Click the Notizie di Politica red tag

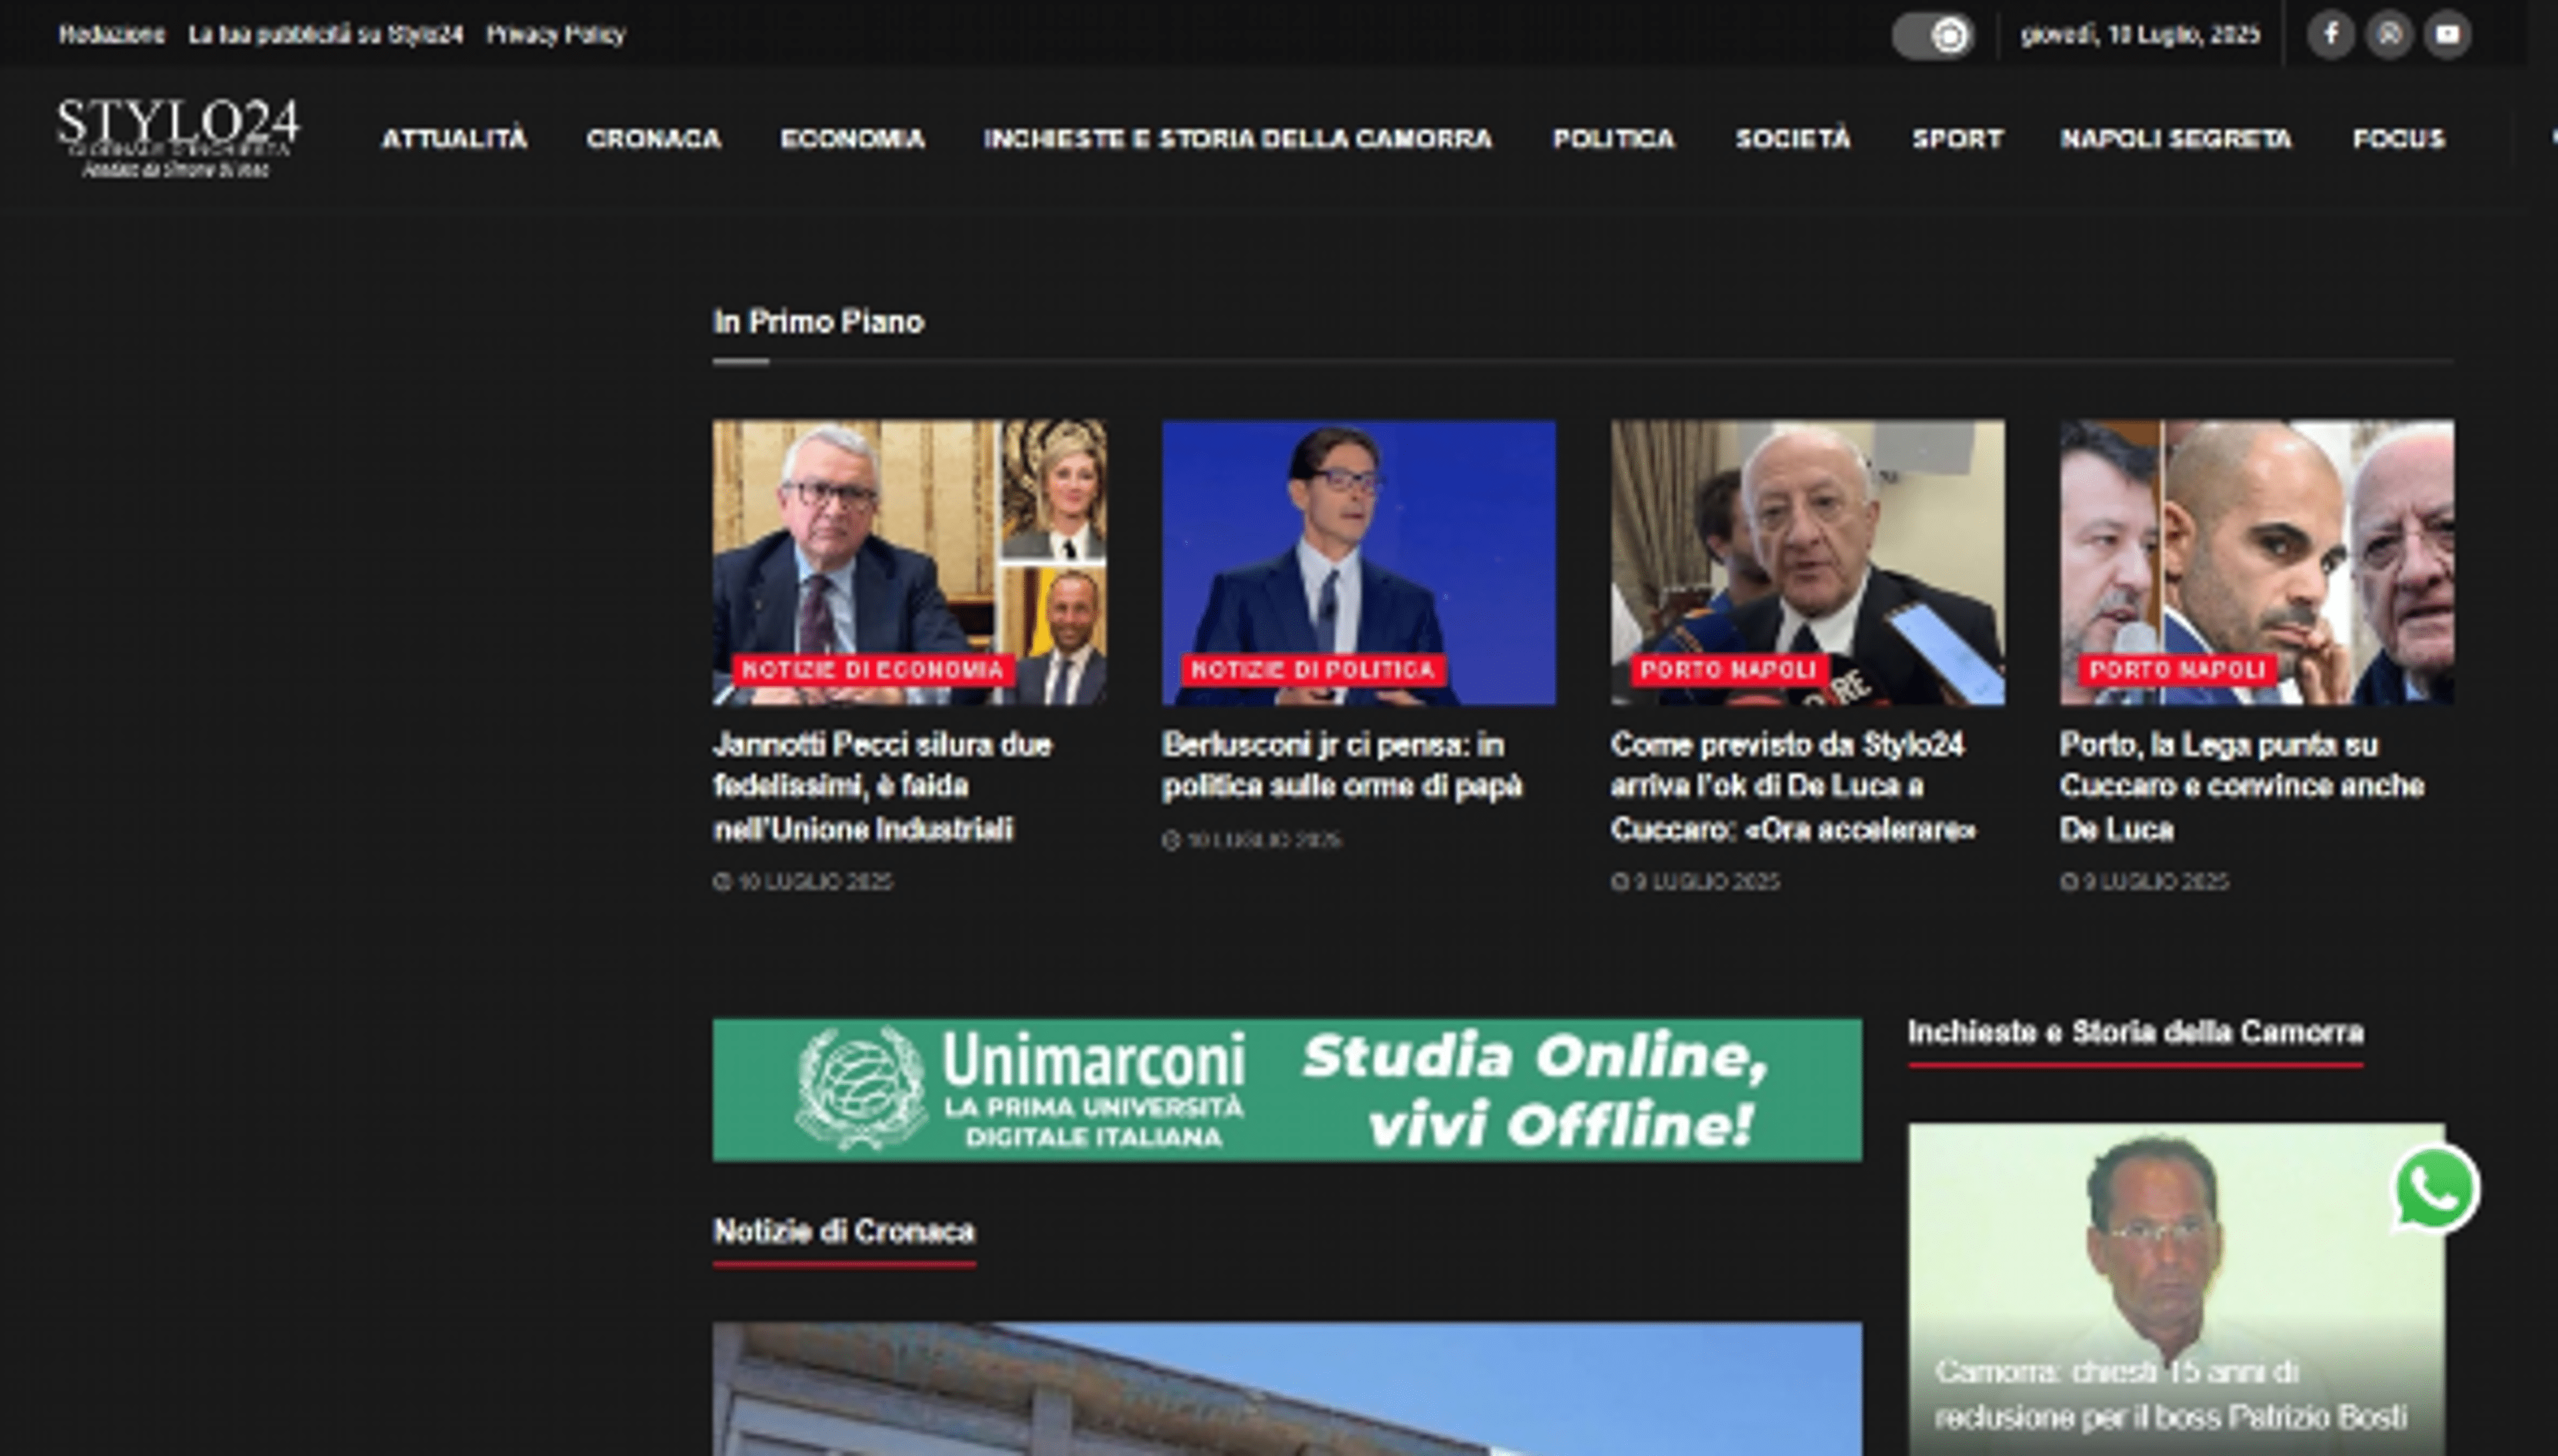[x=1312, y=670]
